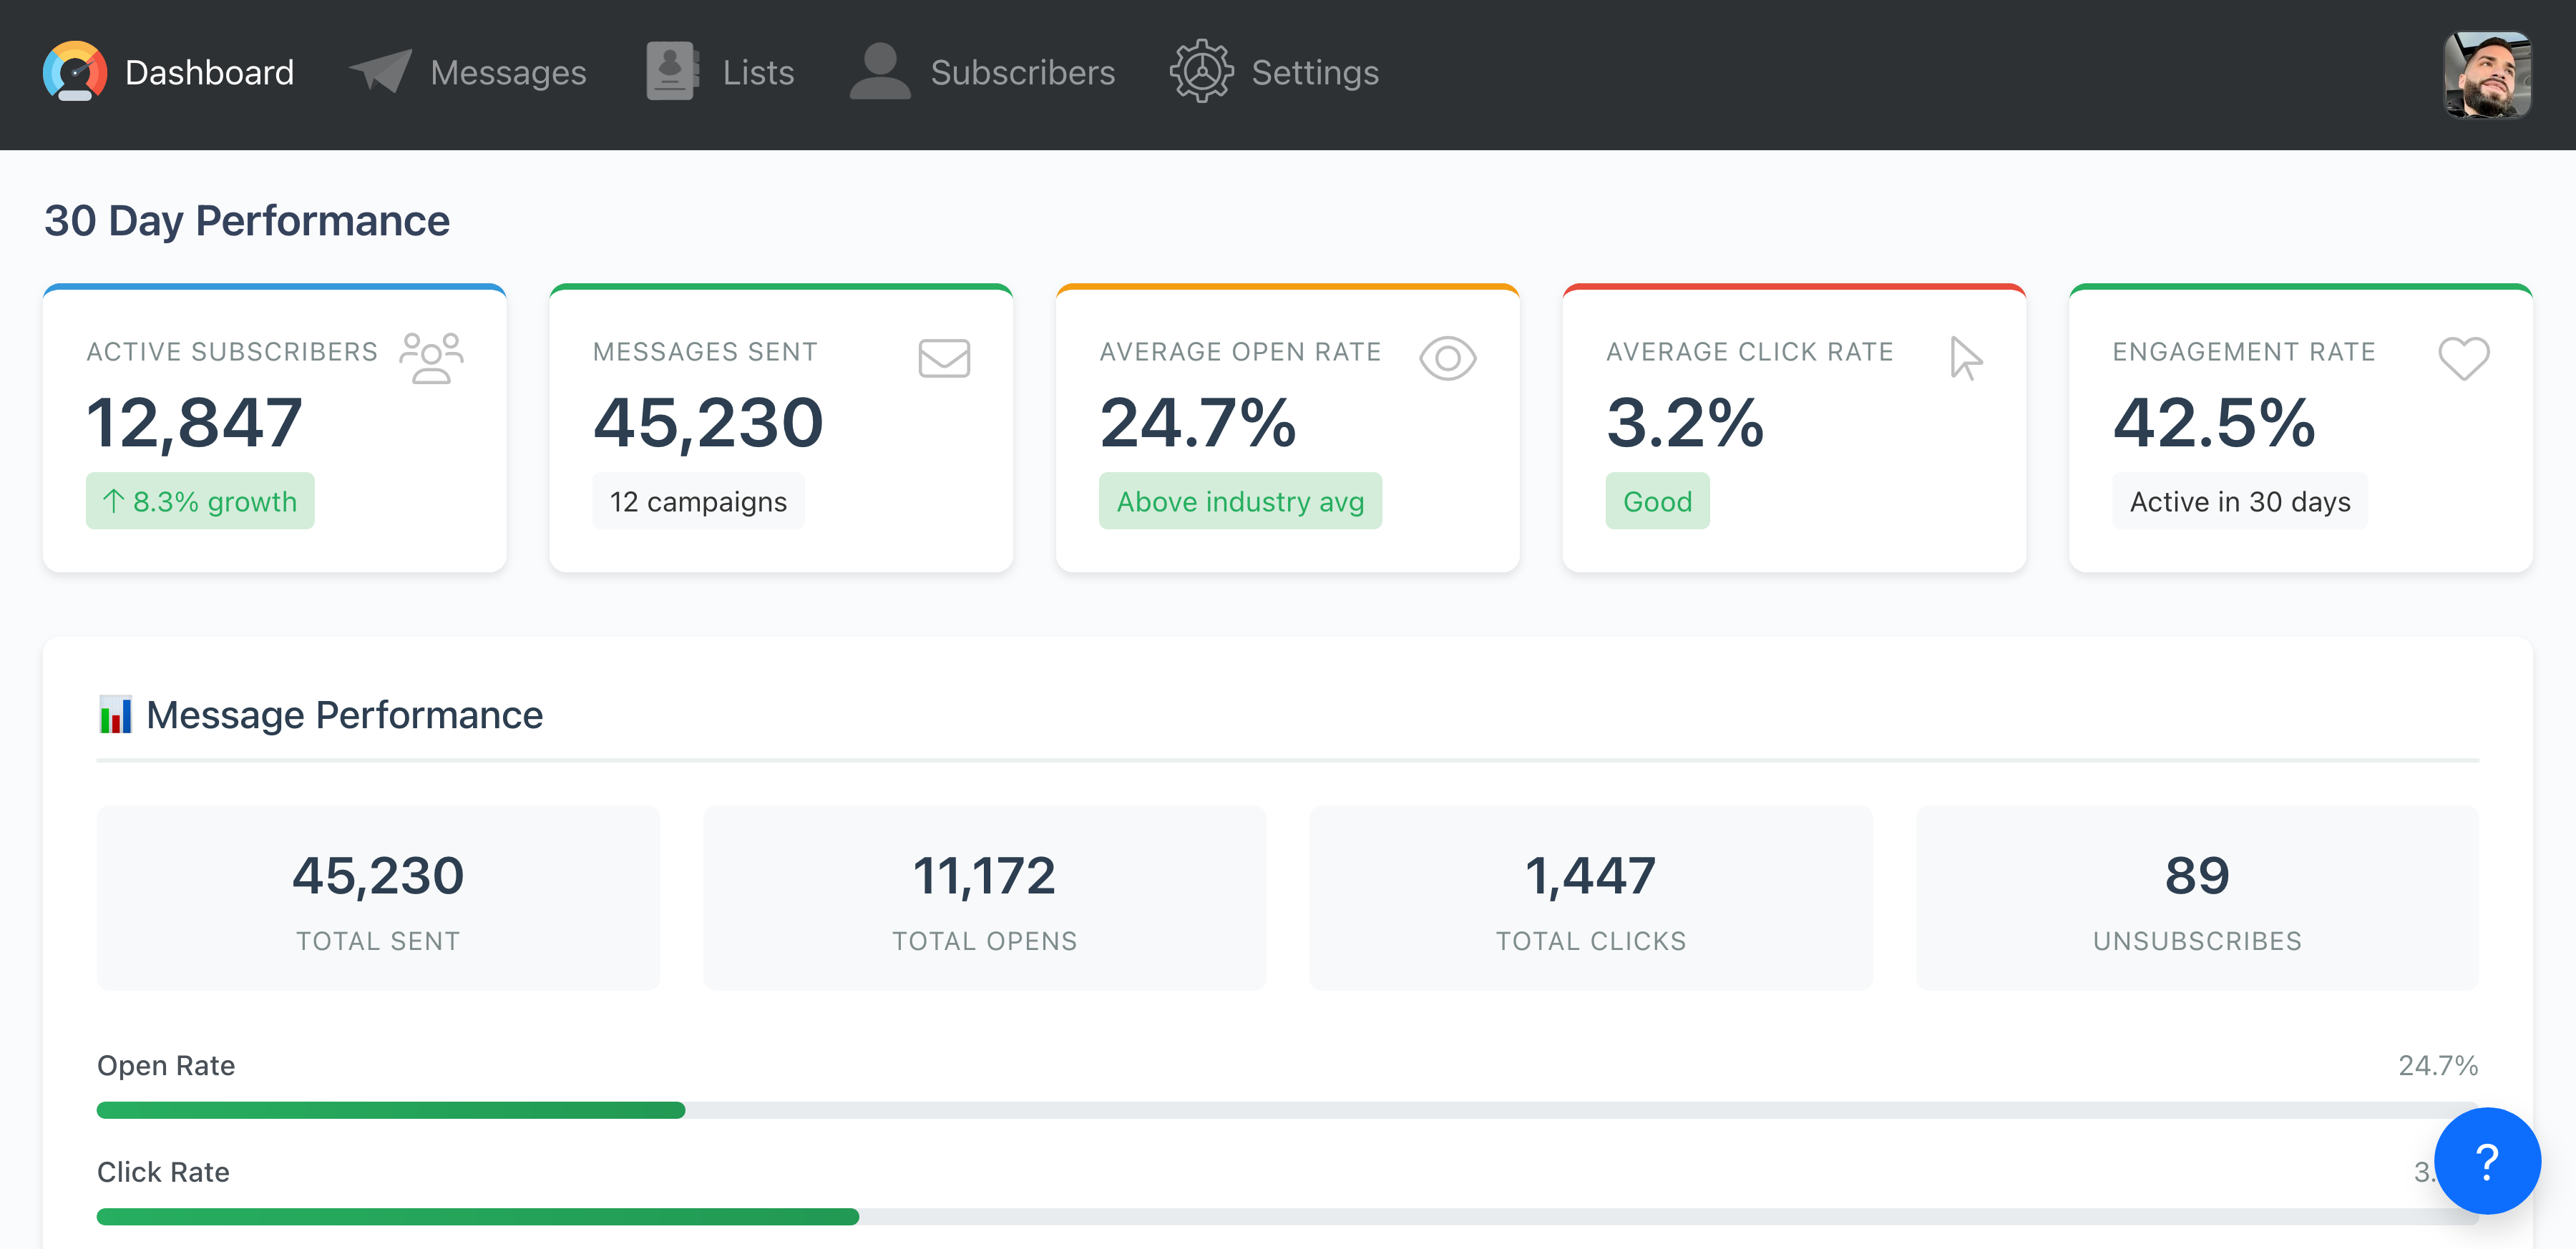Click the Subscribers person icon
This screenshot has height=1249, width=2576.
pyautogui.click(x=879, y=71)
